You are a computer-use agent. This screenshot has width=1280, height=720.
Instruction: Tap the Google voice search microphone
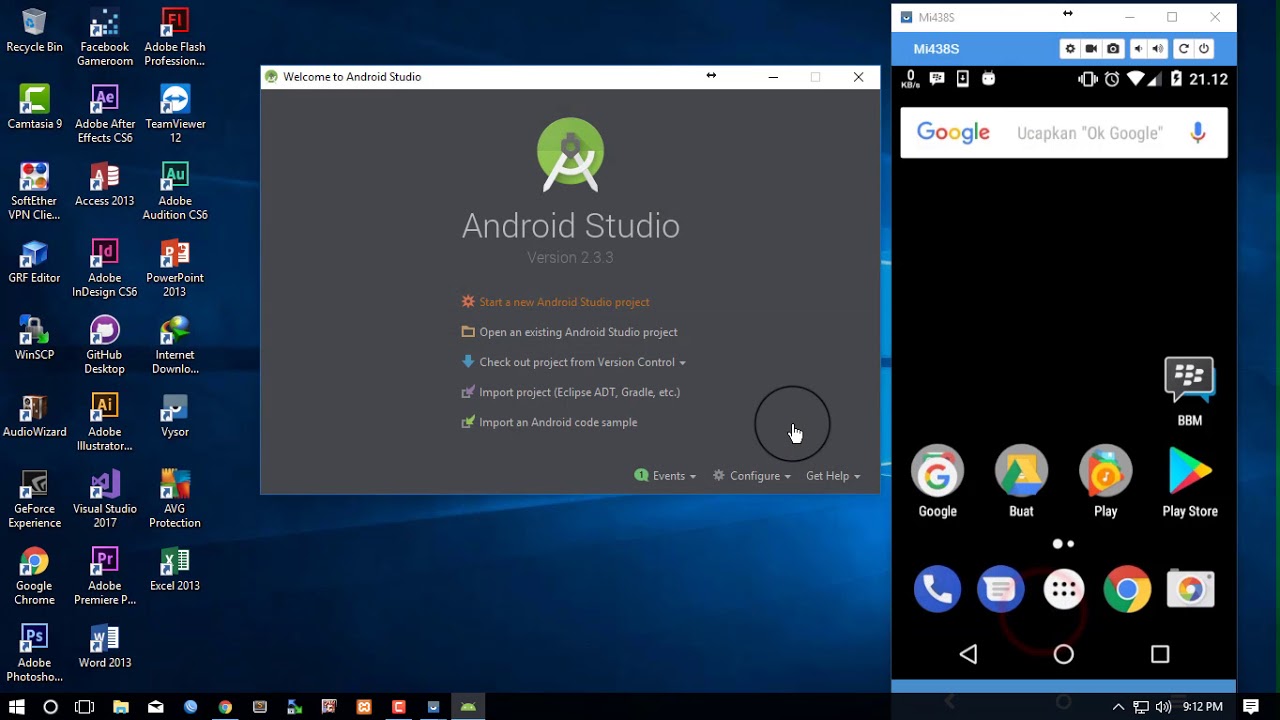[1197, 133]
